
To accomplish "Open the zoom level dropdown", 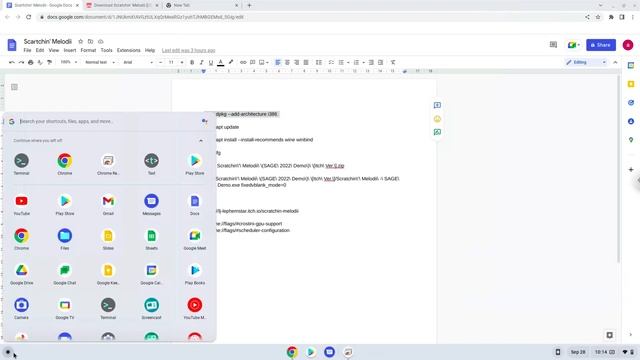I will pyautogui.click(x=69, y=62).
